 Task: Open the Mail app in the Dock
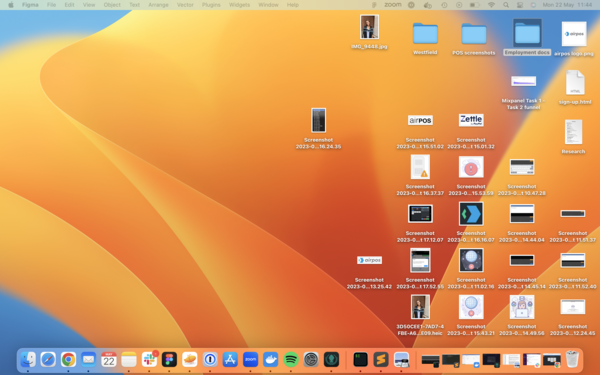tap(88, 359)
